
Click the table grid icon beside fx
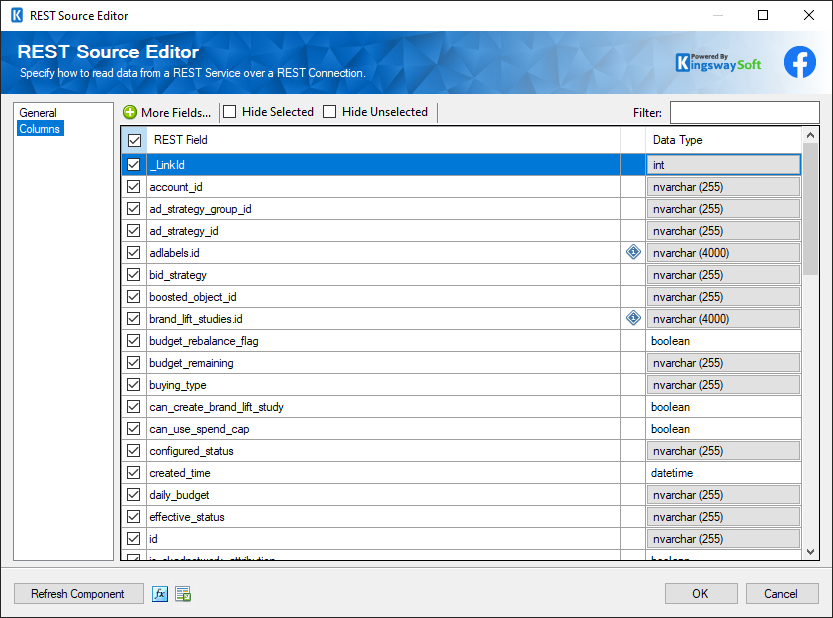[x=183, y=594]
